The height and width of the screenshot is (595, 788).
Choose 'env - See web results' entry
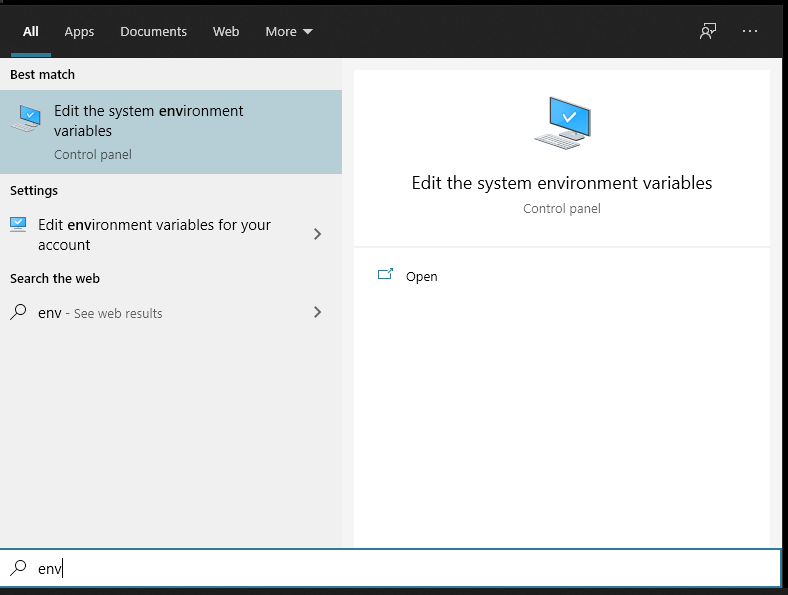click(100, 313)
